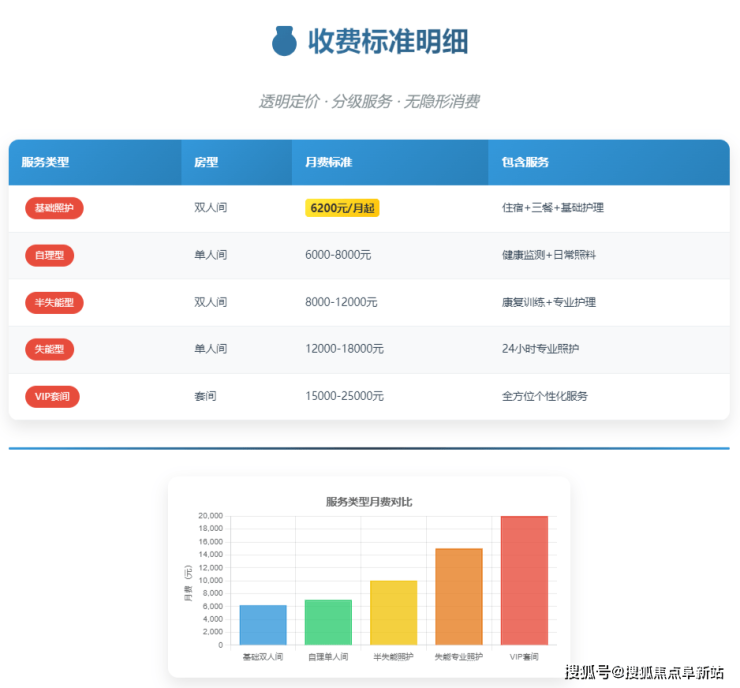Click the 24小时专业照护 service cell
Screen dimensions: 740x688
(x=540, y=349)
